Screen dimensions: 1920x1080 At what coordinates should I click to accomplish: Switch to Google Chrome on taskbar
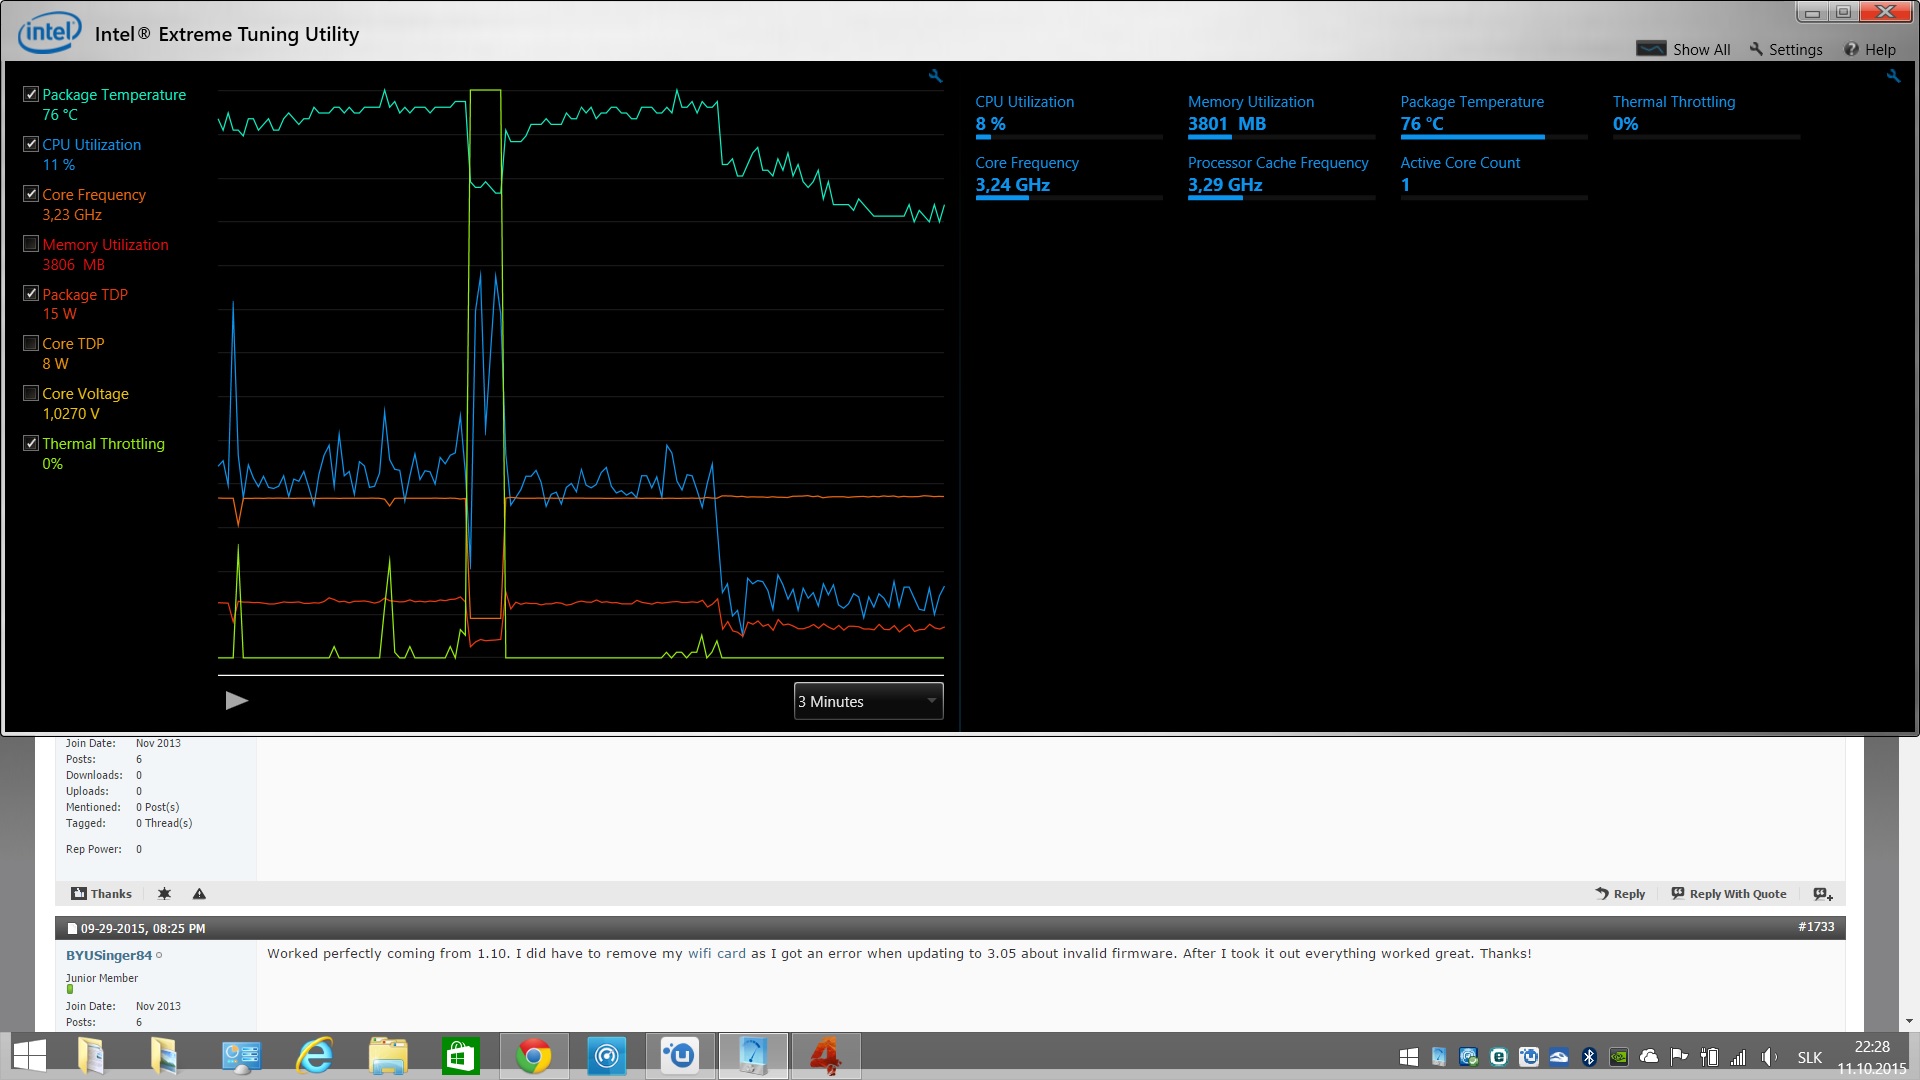point(534,1056)
